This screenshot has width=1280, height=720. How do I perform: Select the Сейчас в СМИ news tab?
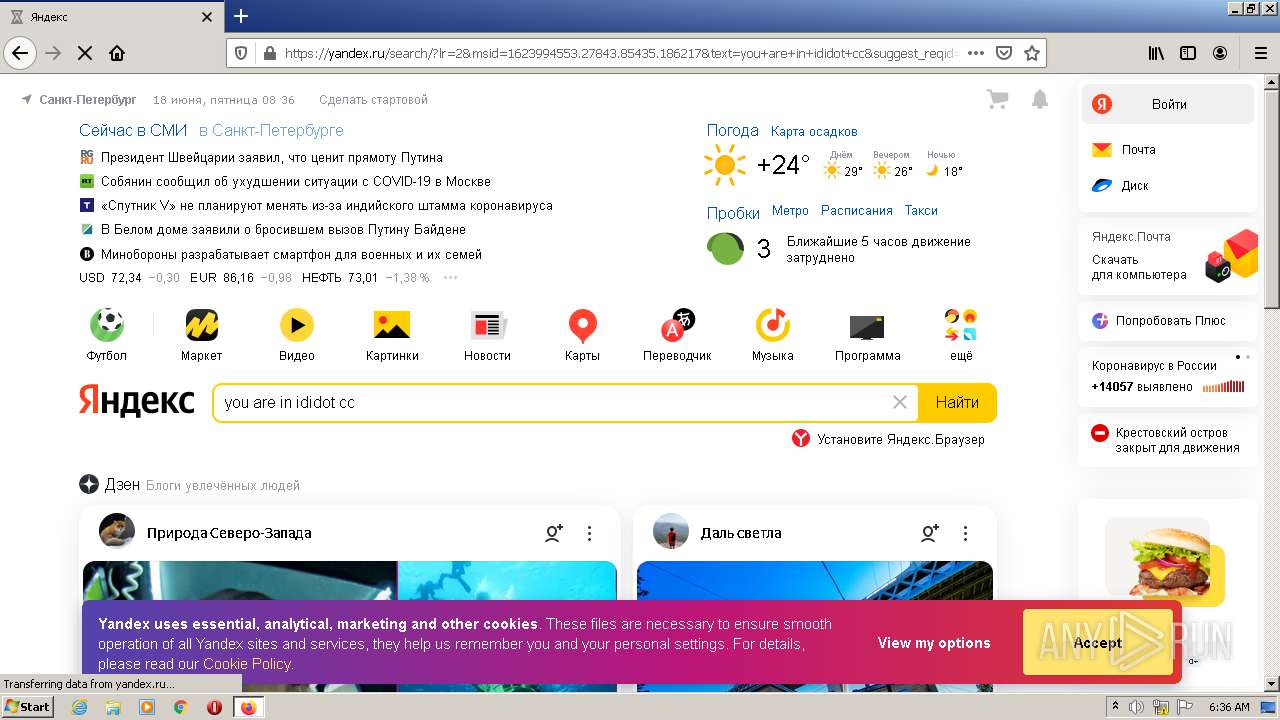point(133,130)
